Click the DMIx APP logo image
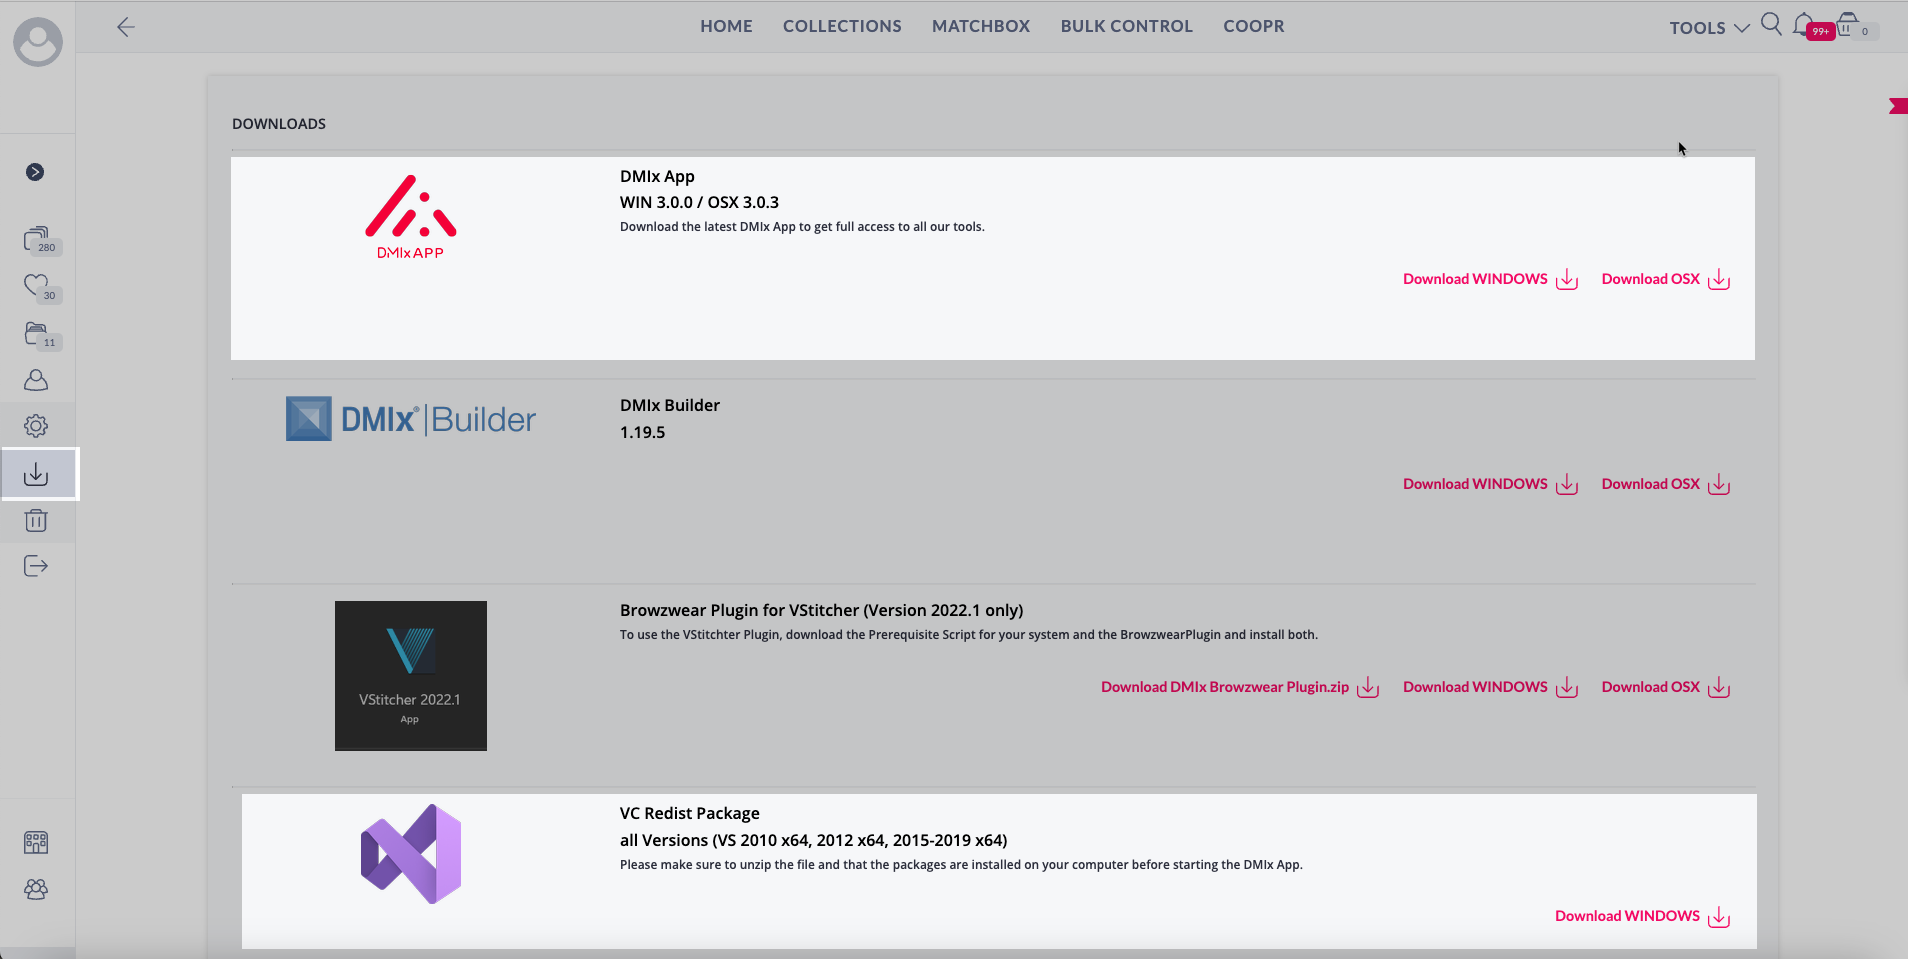 411,217
